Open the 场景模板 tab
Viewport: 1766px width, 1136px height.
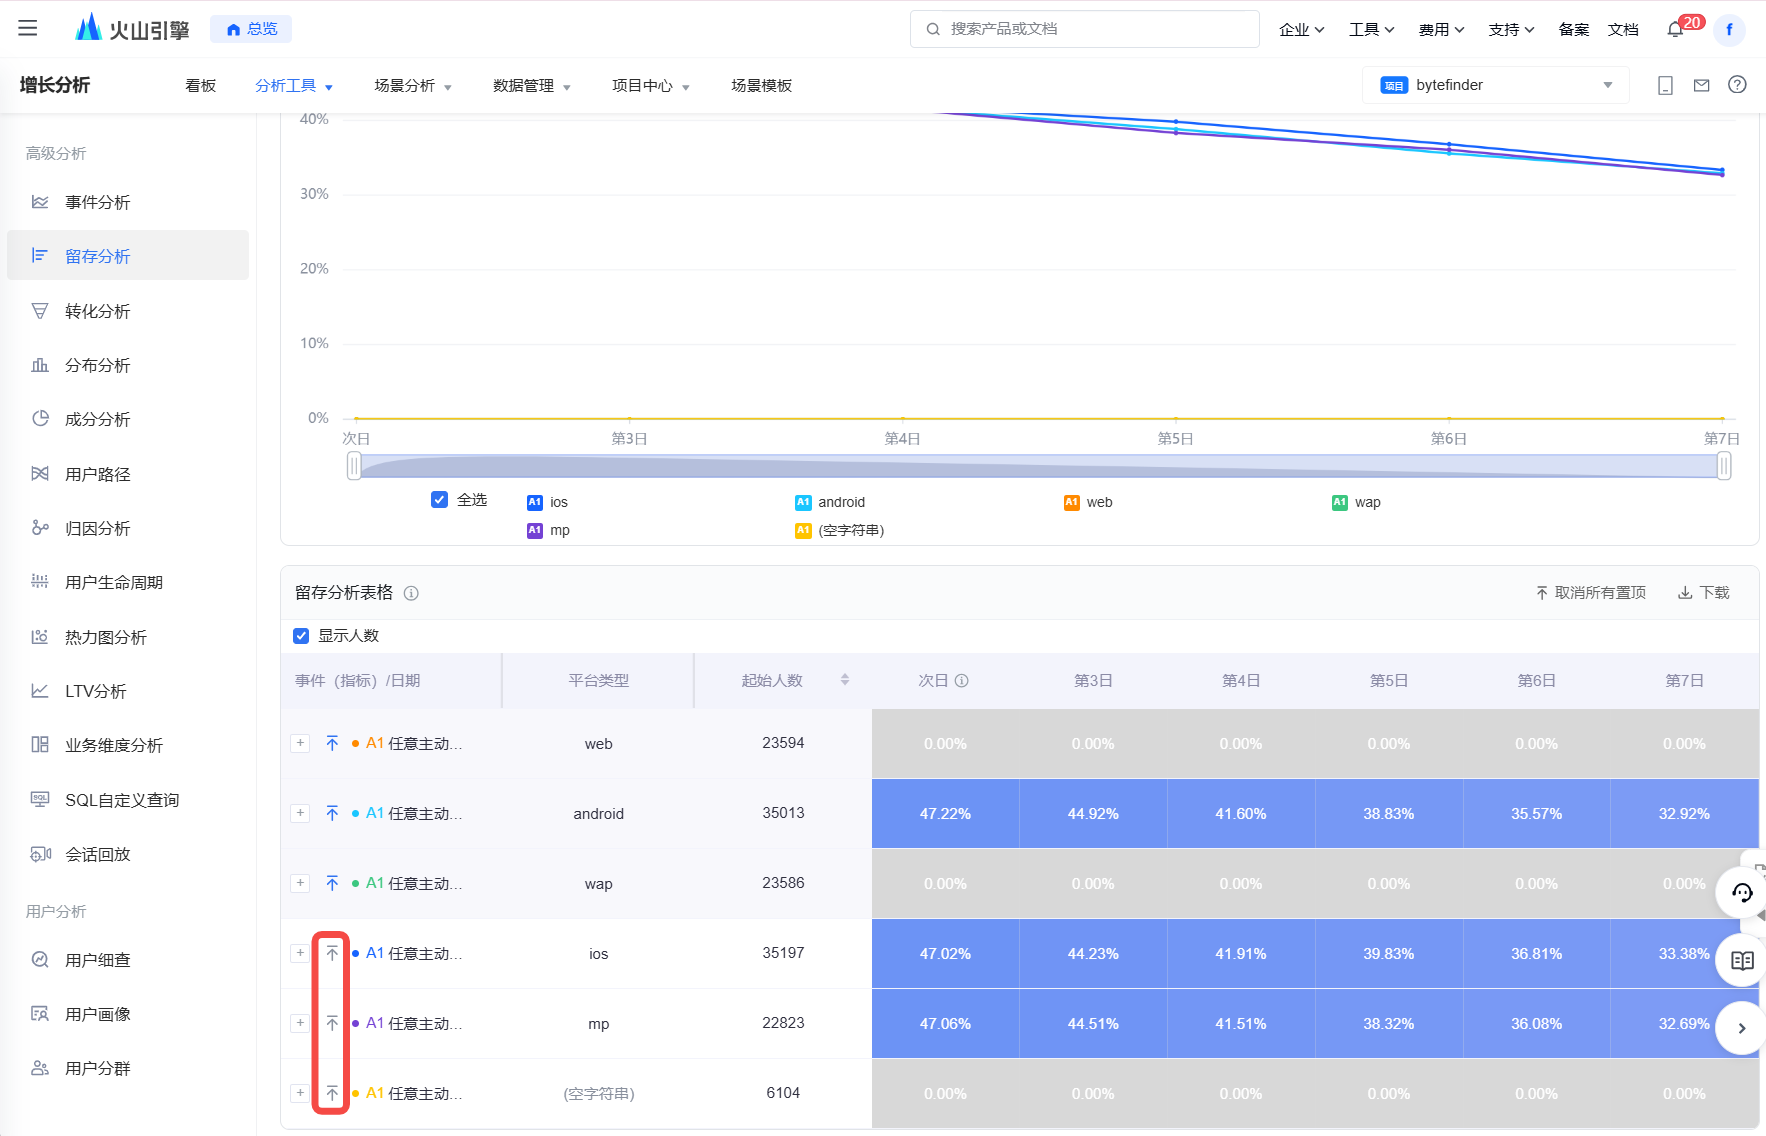click(761, 86)
